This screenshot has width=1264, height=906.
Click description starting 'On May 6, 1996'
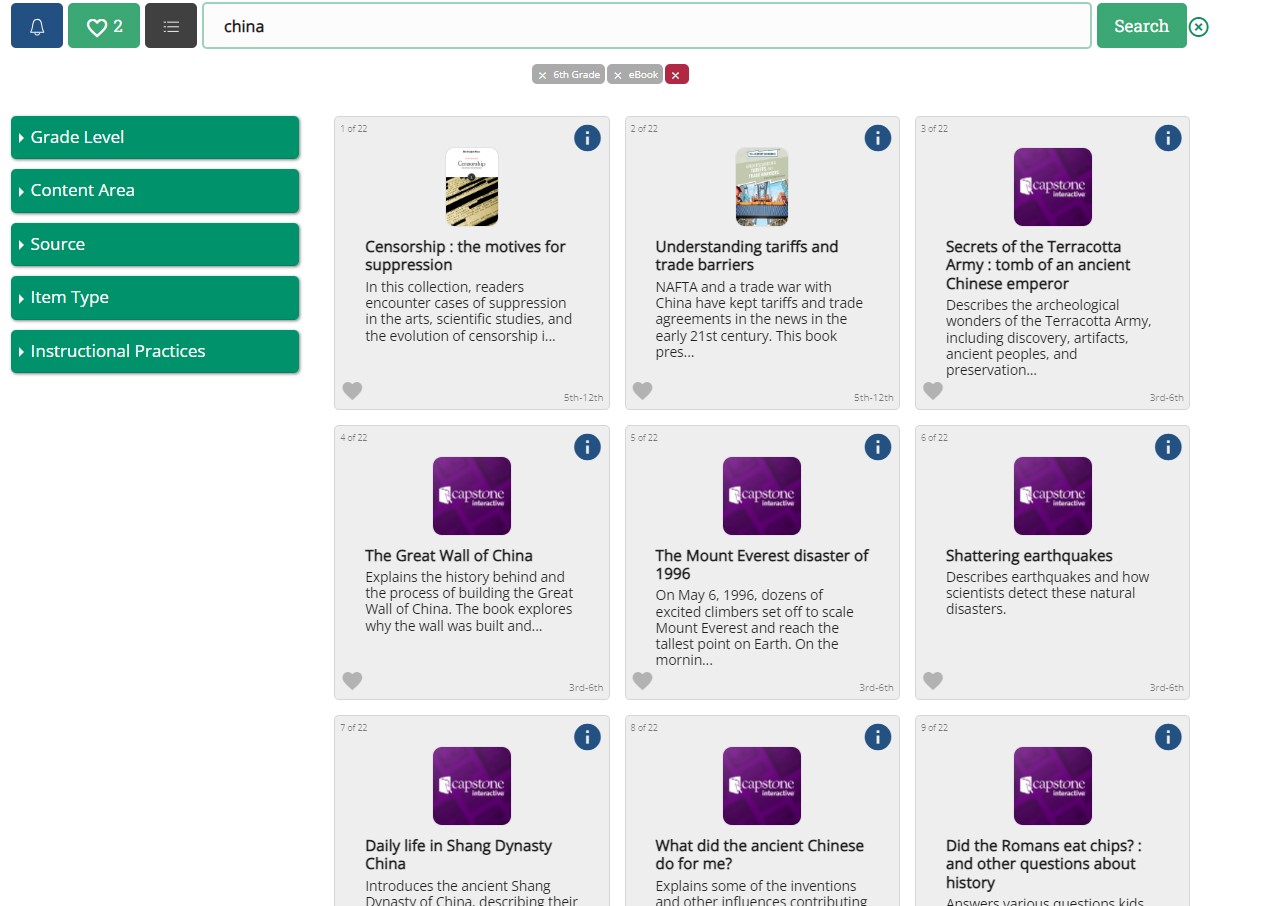755,628
